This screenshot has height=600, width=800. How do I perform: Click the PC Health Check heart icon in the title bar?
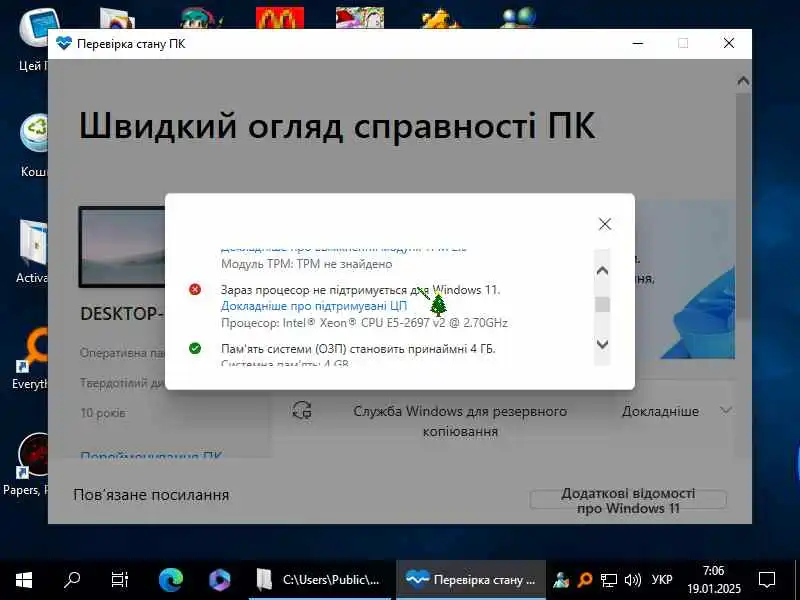click(64, 43)
